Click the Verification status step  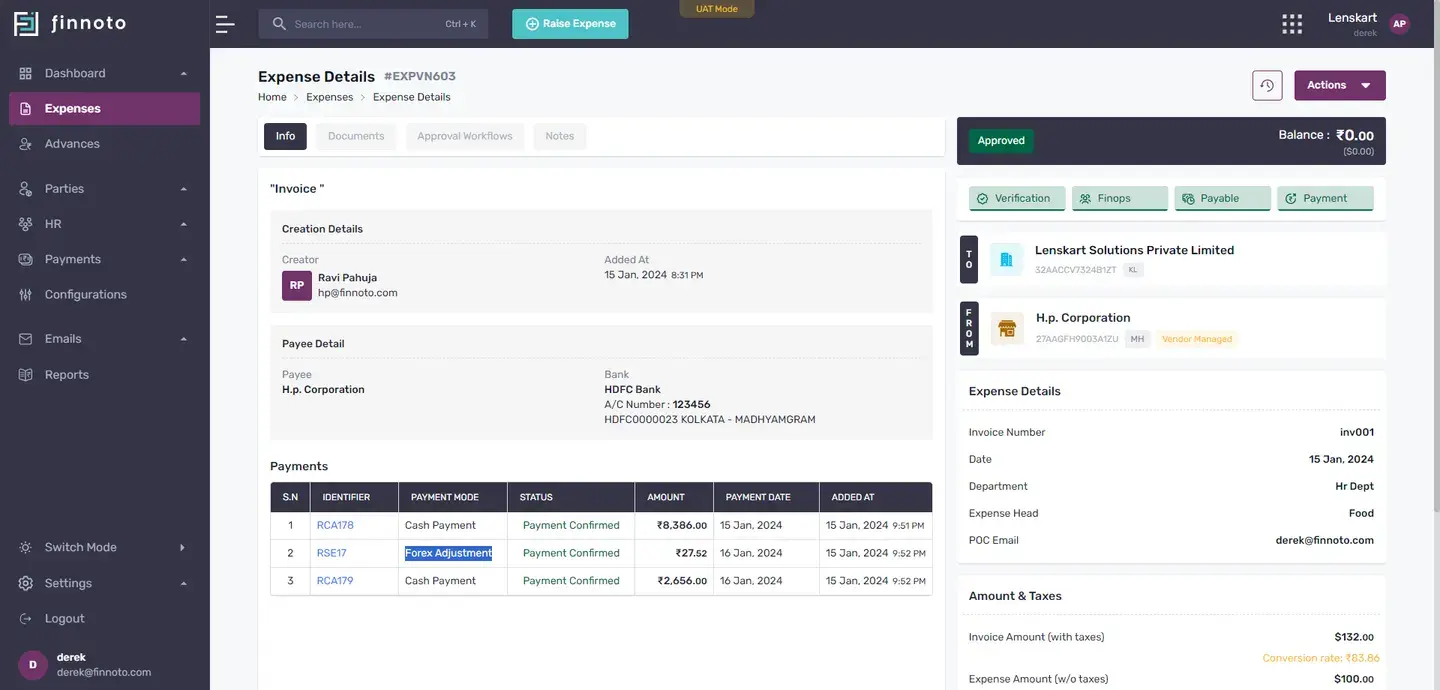coord(1016,199)
